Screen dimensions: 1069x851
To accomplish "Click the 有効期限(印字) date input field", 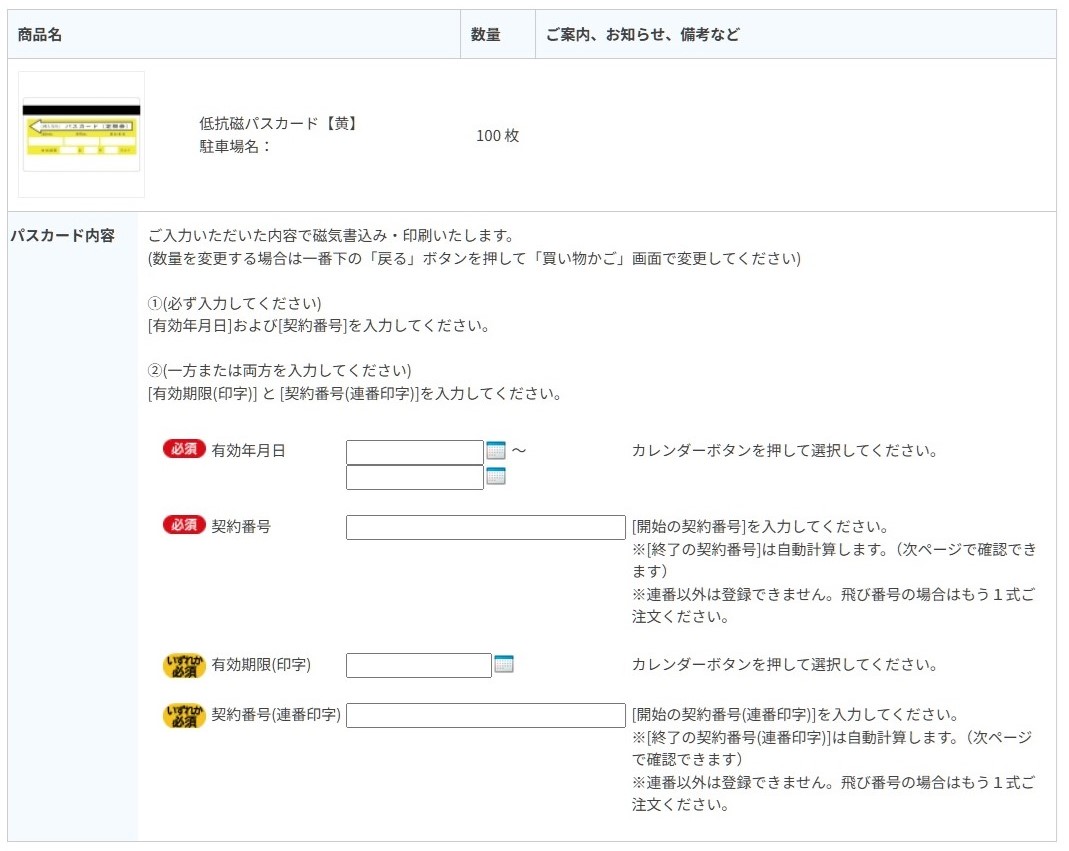I will (x=418, y=665).
